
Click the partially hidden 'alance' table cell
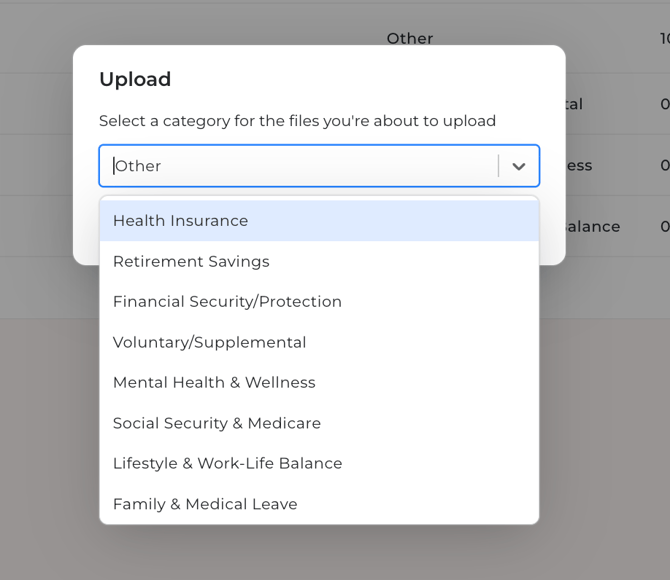tap(593, 227)
